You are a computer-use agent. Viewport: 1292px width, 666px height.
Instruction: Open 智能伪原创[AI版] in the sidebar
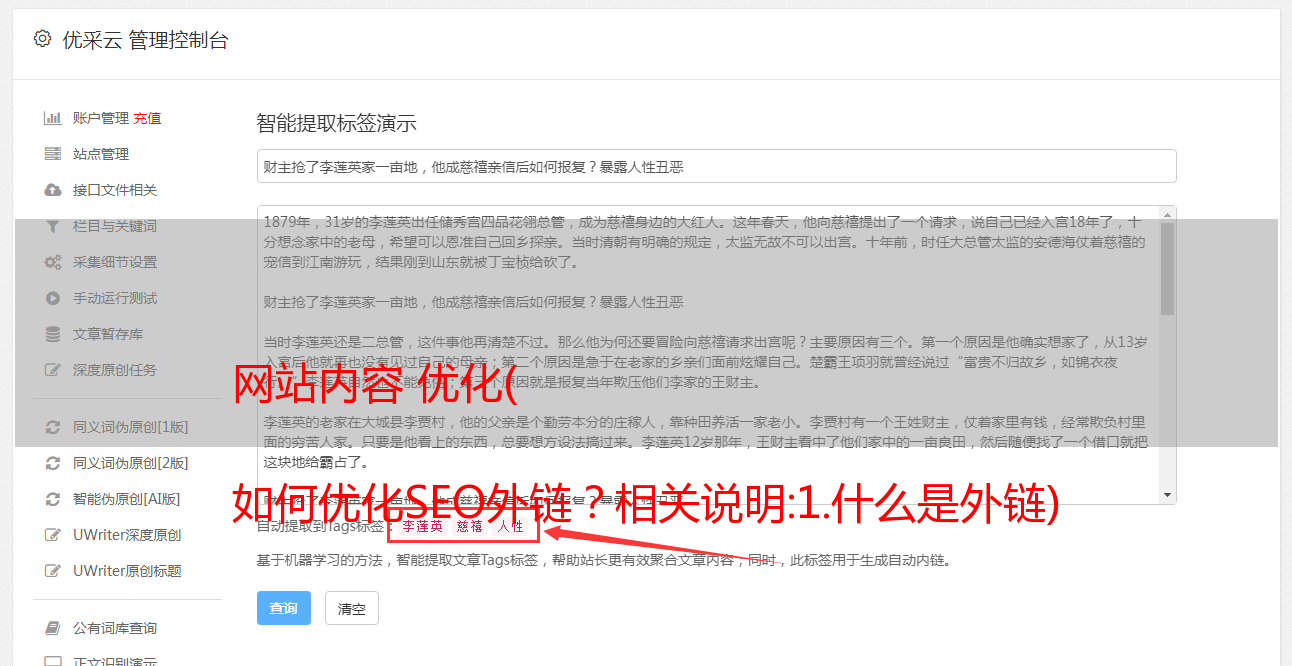[126, 499]
